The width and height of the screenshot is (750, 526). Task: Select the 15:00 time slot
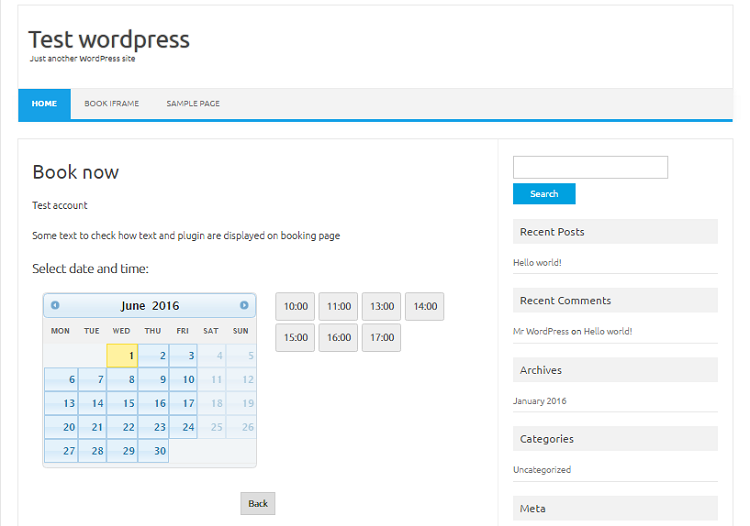[x=295, y=338]
